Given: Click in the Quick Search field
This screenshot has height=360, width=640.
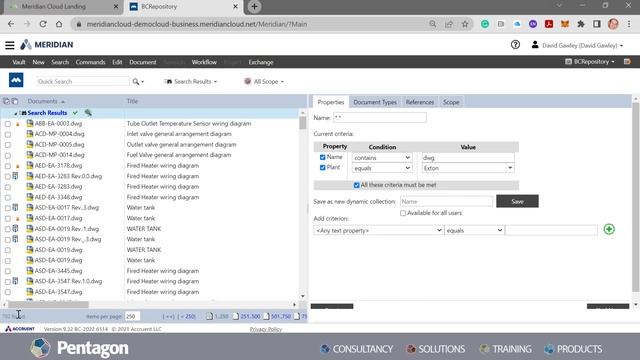Looking at the screenshot, I should [83, 82].
